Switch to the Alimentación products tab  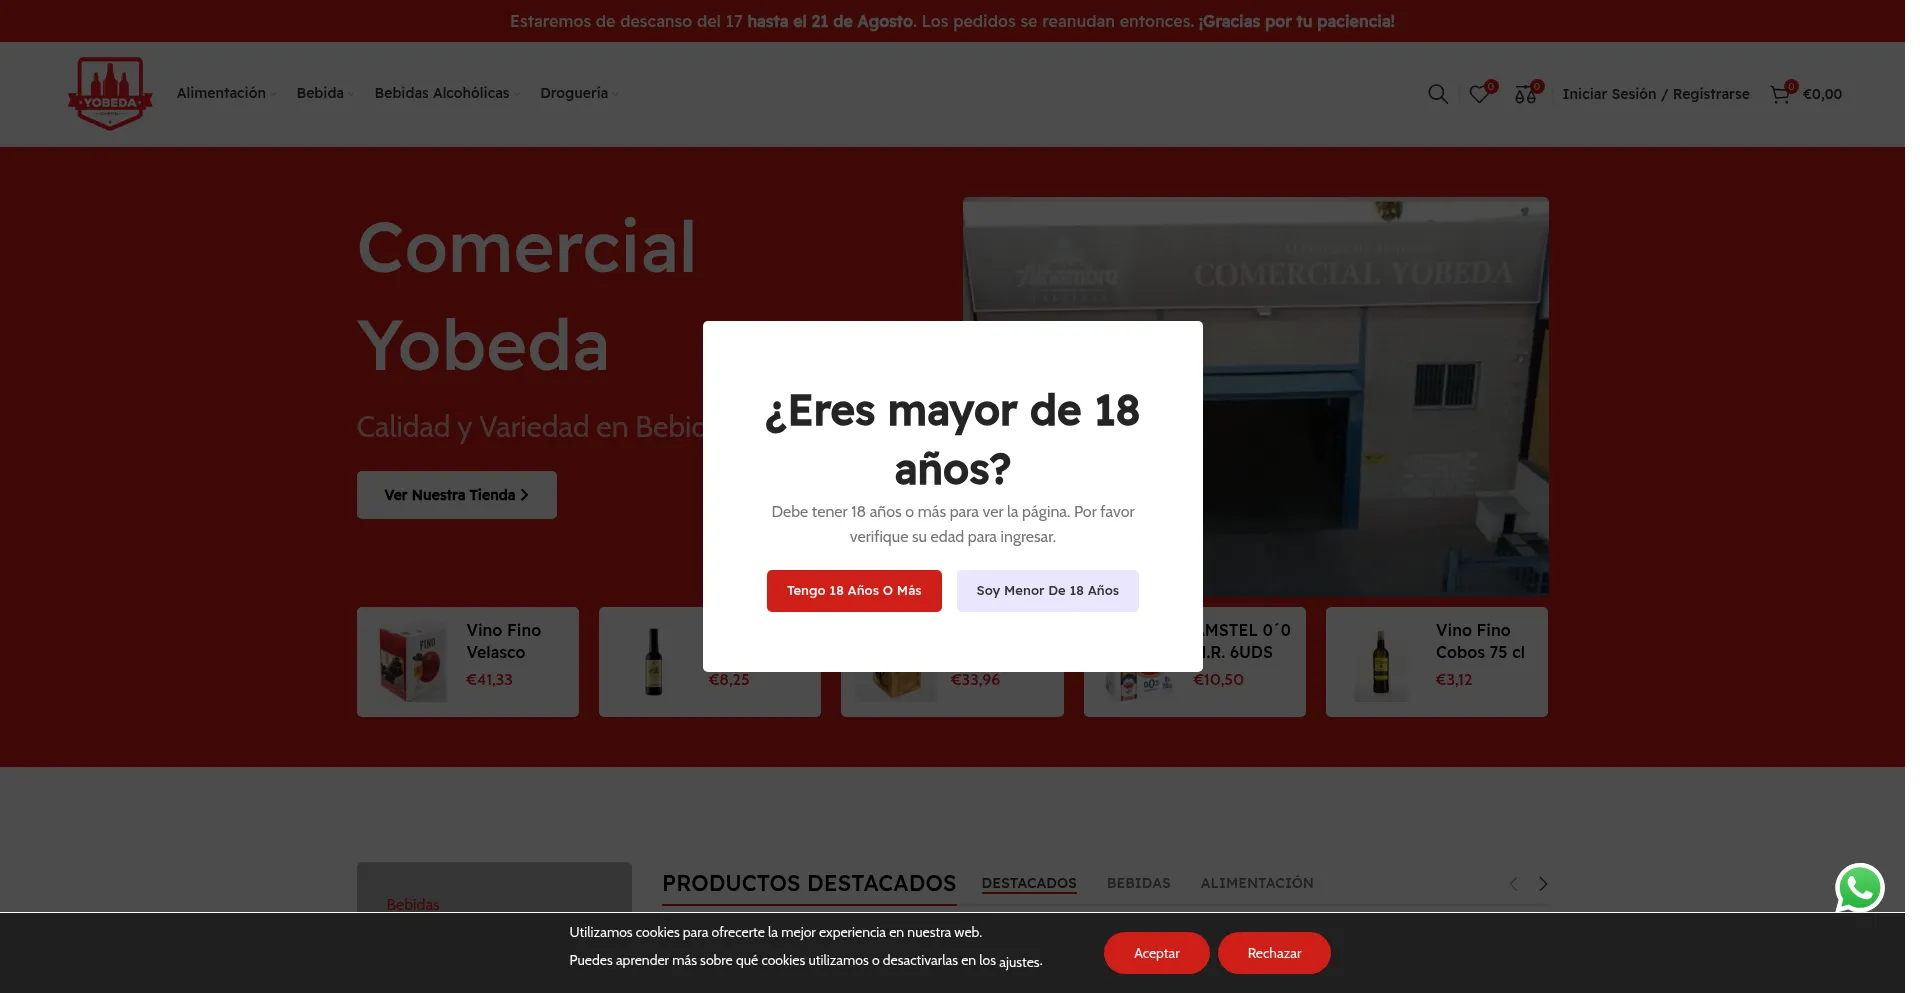point(1257,883)
